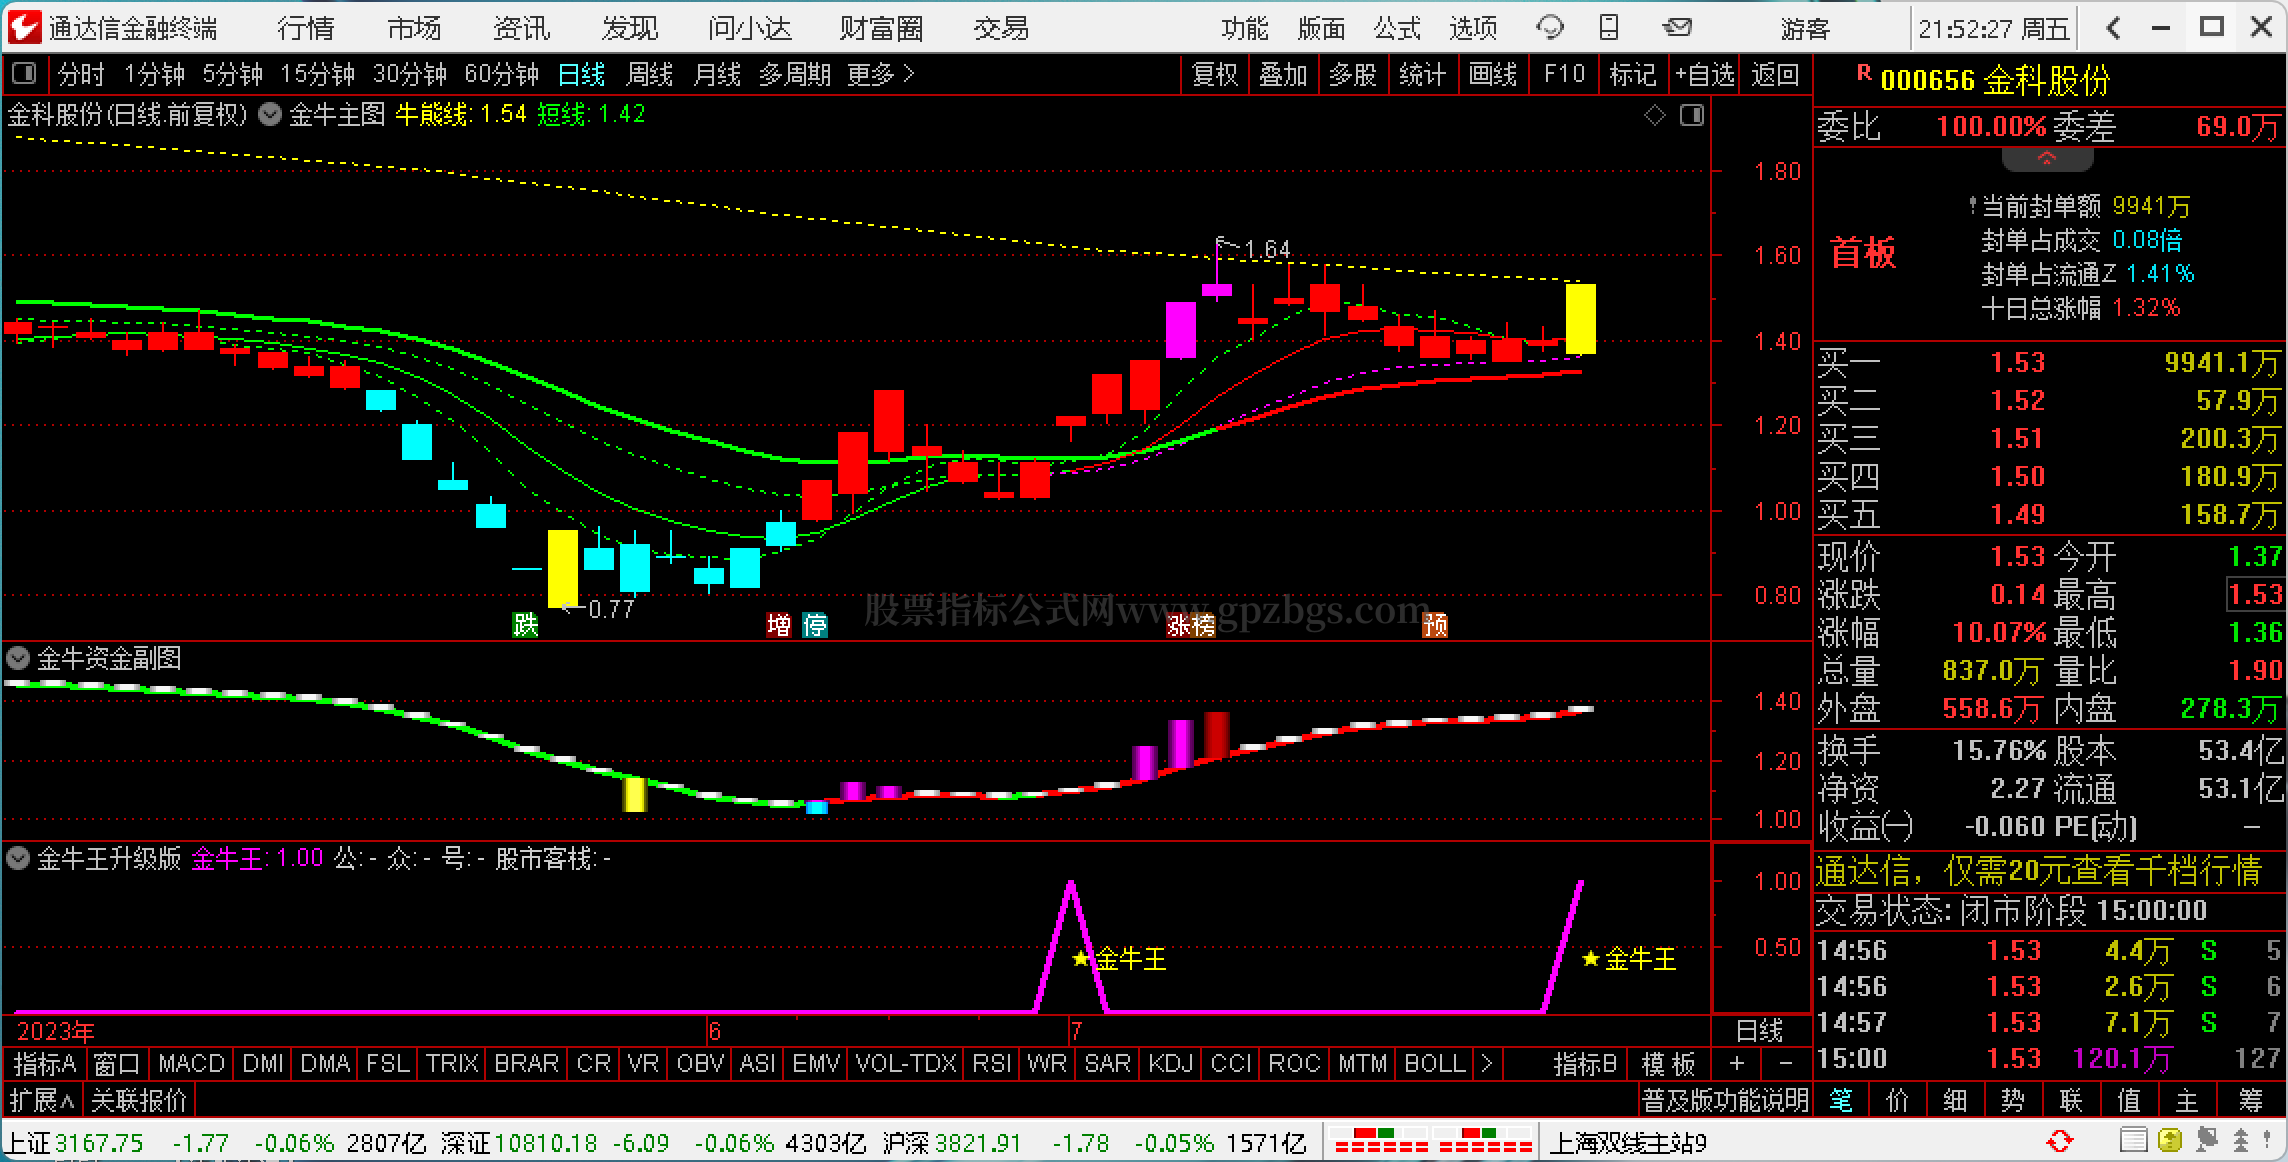Select the 势 tab in quote panel

2013,1101
